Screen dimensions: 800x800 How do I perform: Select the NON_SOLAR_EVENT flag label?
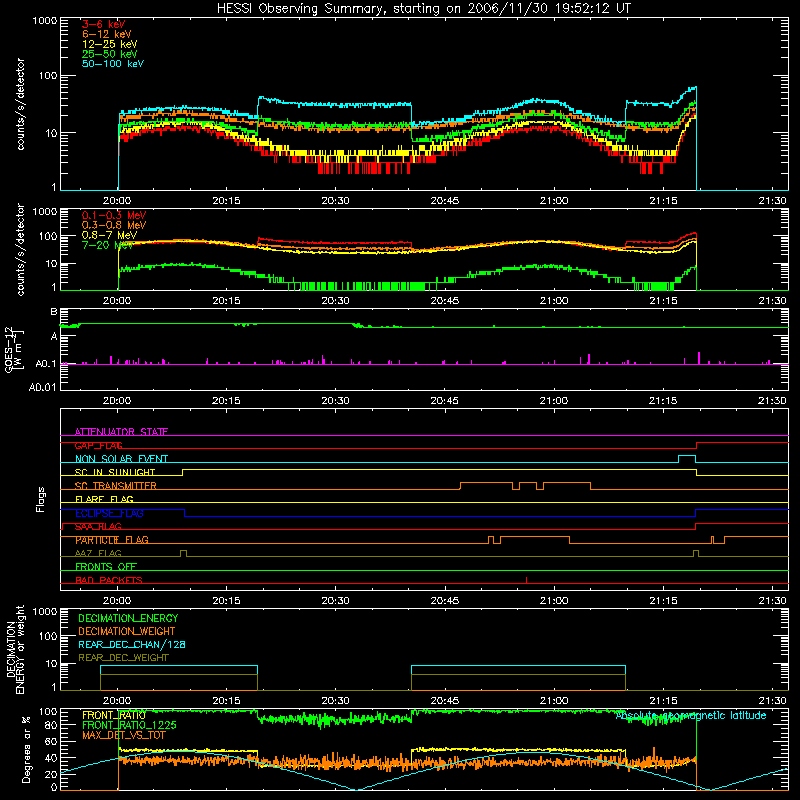pyautogui.click(x=121, y=459)
